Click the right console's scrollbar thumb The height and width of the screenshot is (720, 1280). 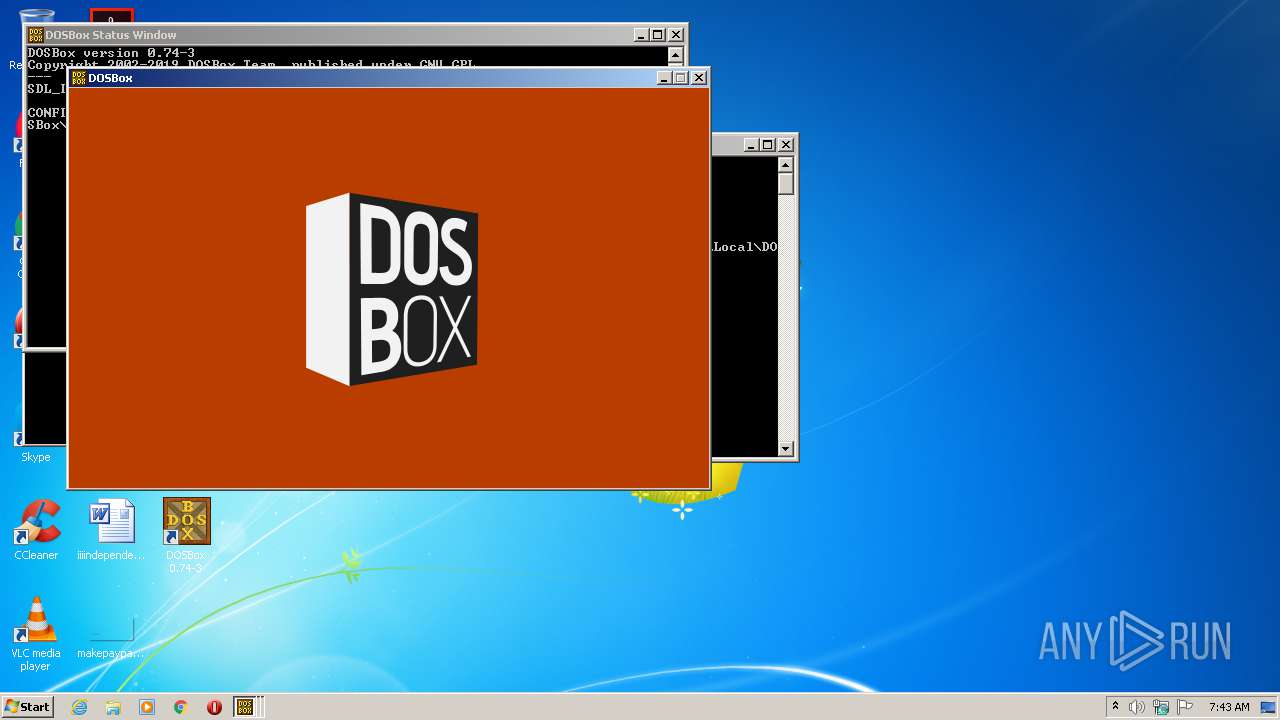pos(786,184)
